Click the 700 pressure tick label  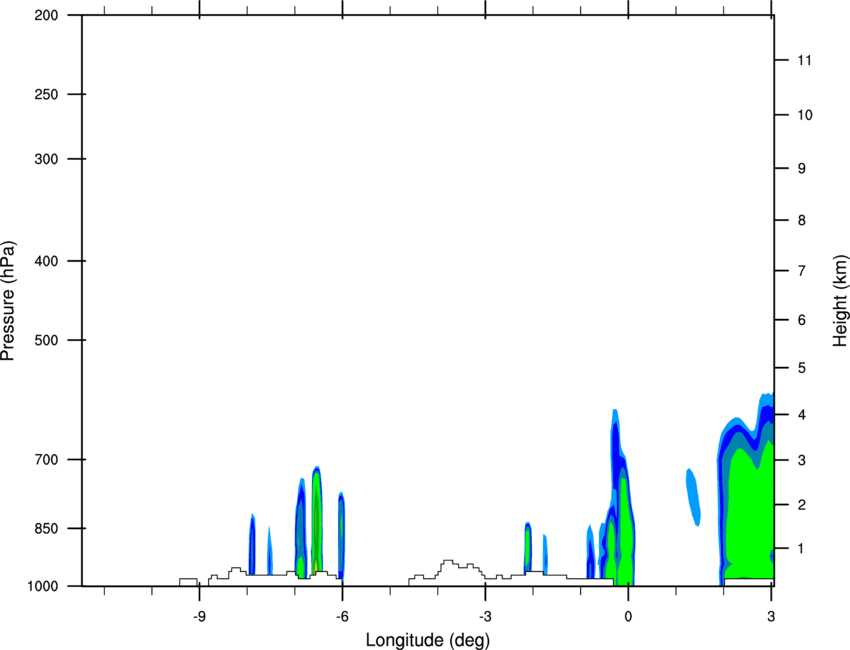pyautogui.click(x=46, y=459)
